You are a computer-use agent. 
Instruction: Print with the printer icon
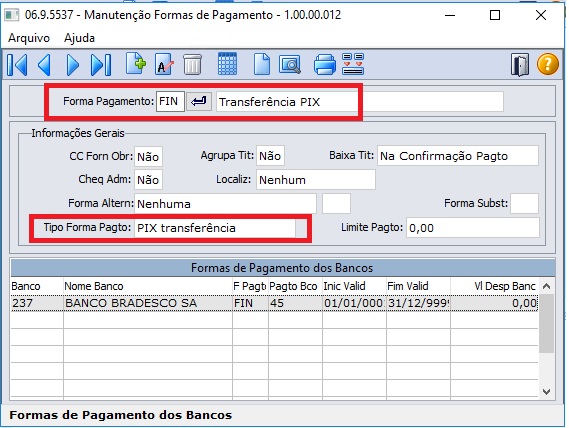[x=324, y=65]
